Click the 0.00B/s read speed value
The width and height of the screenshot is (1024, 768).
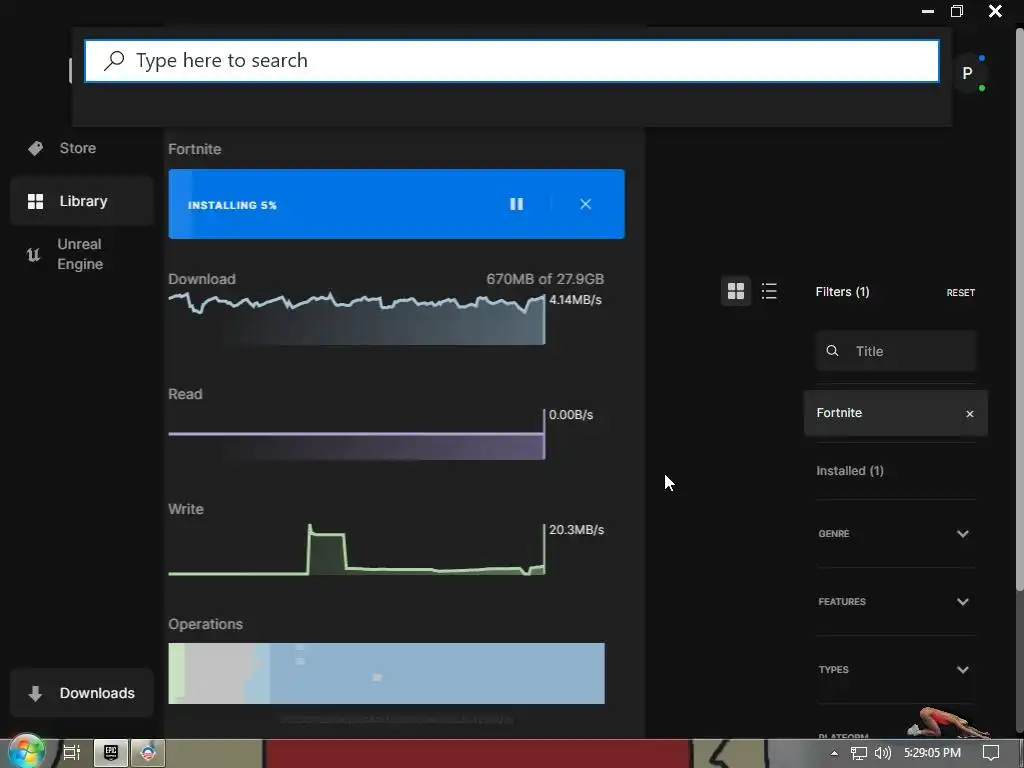tap(571, 415)
